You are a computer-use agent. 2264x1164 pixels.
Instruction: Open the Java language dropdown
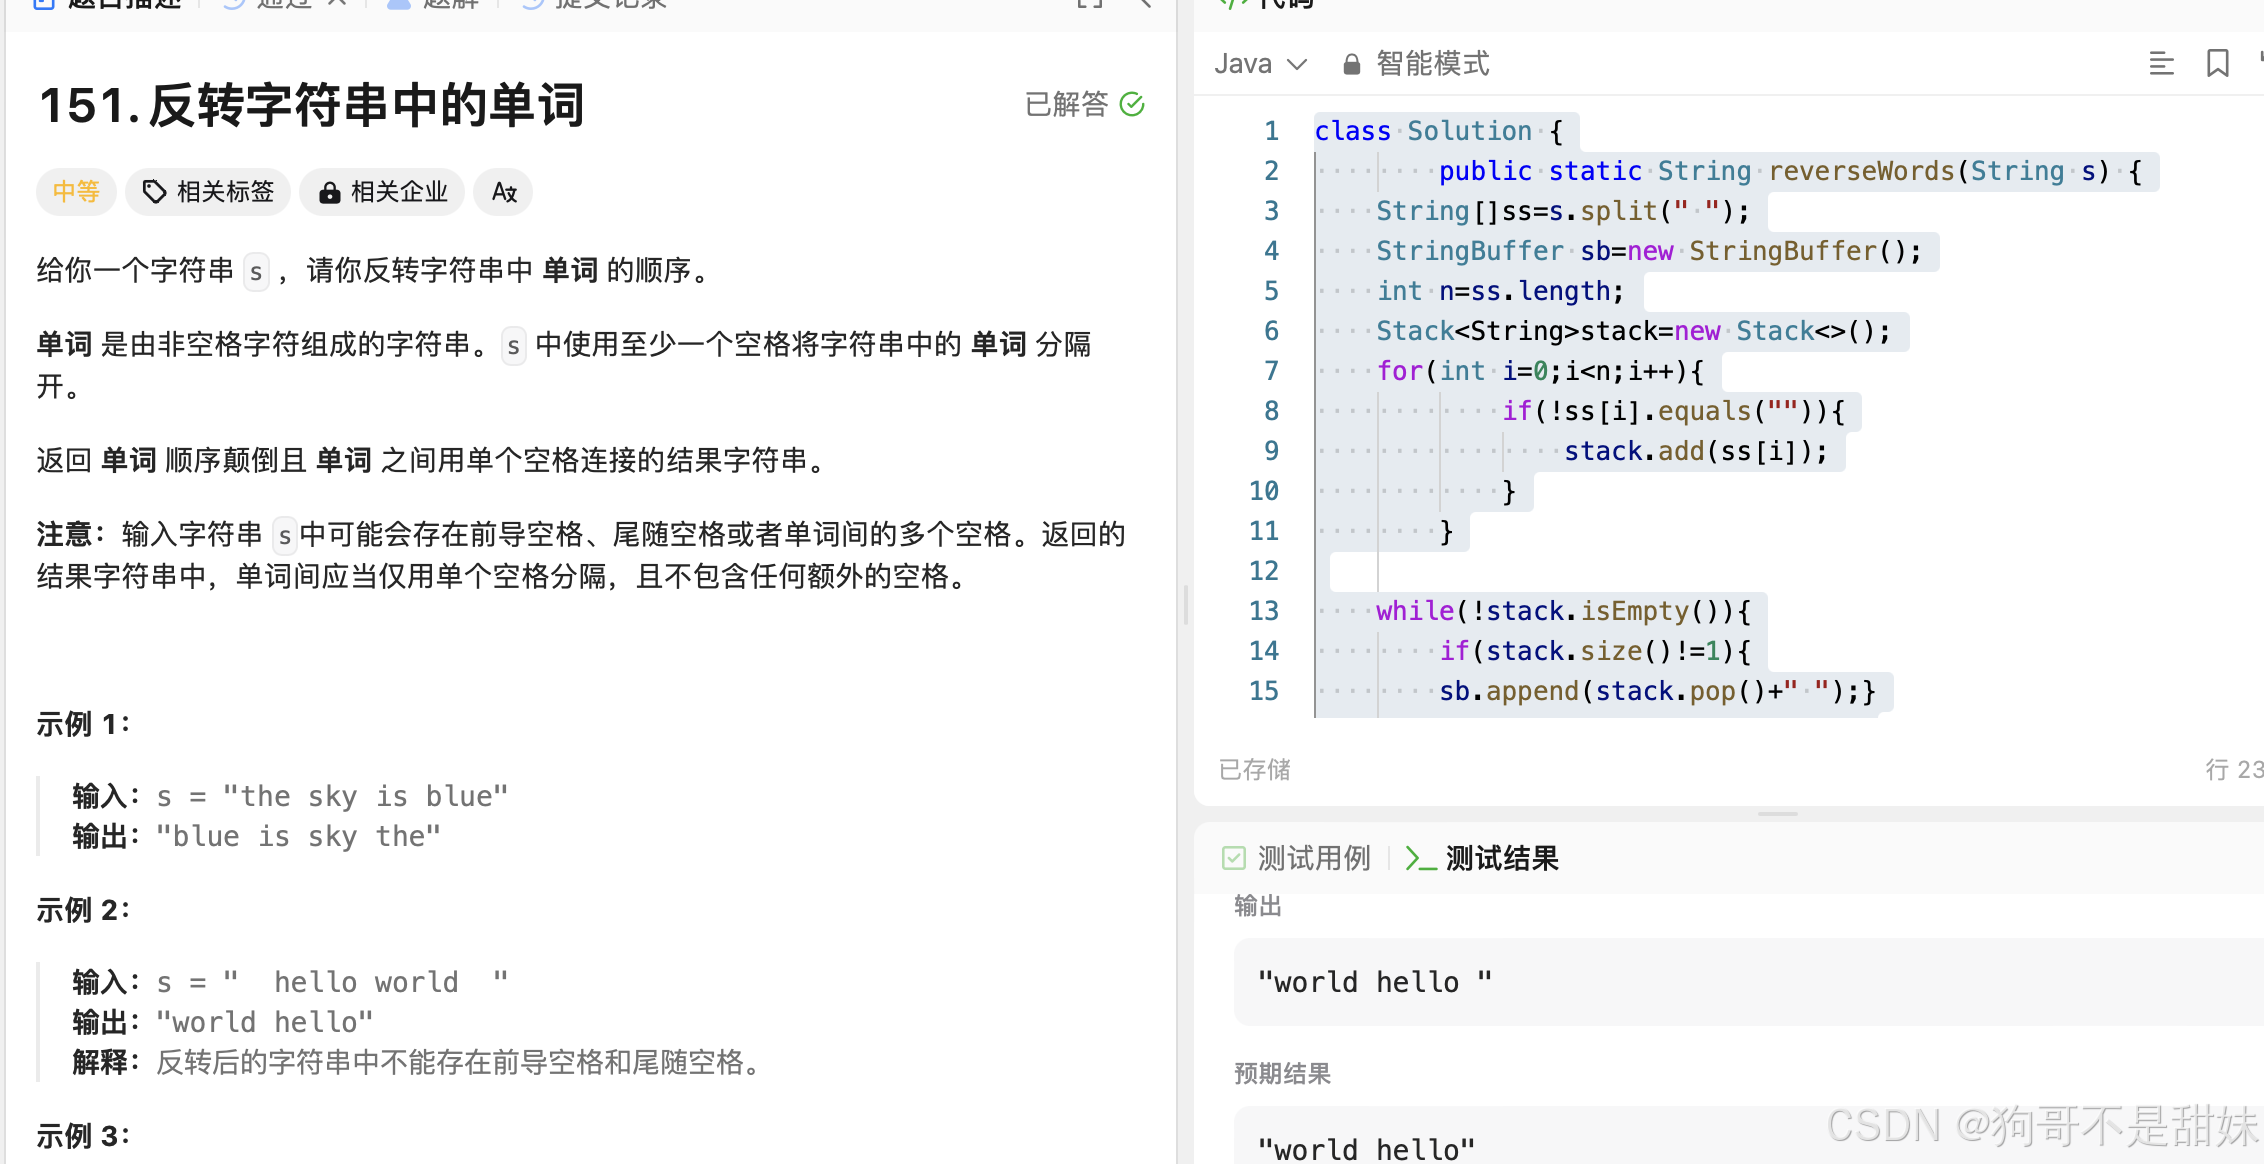point(1260,64)
